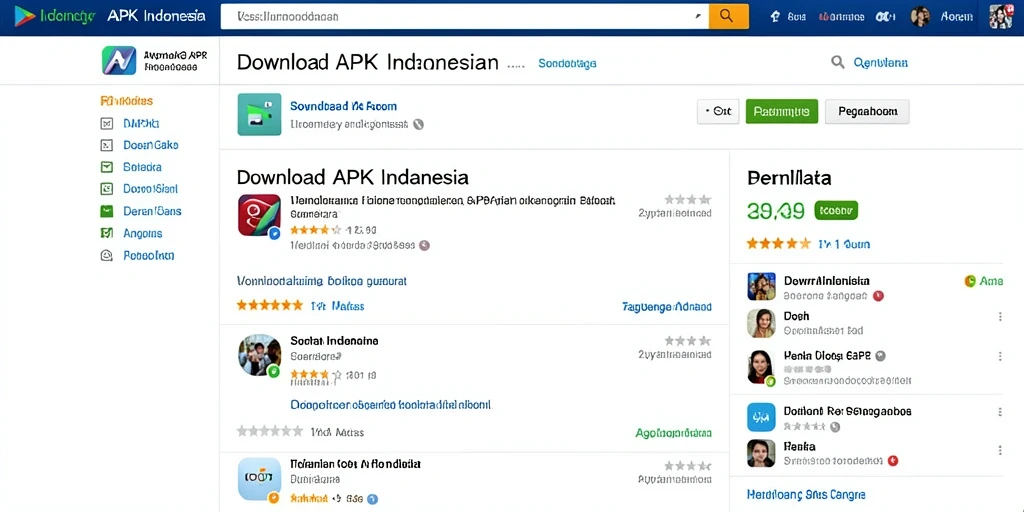
Task: Click the red badge under DowrrAlnlonisia
Action: click(878, 296)
